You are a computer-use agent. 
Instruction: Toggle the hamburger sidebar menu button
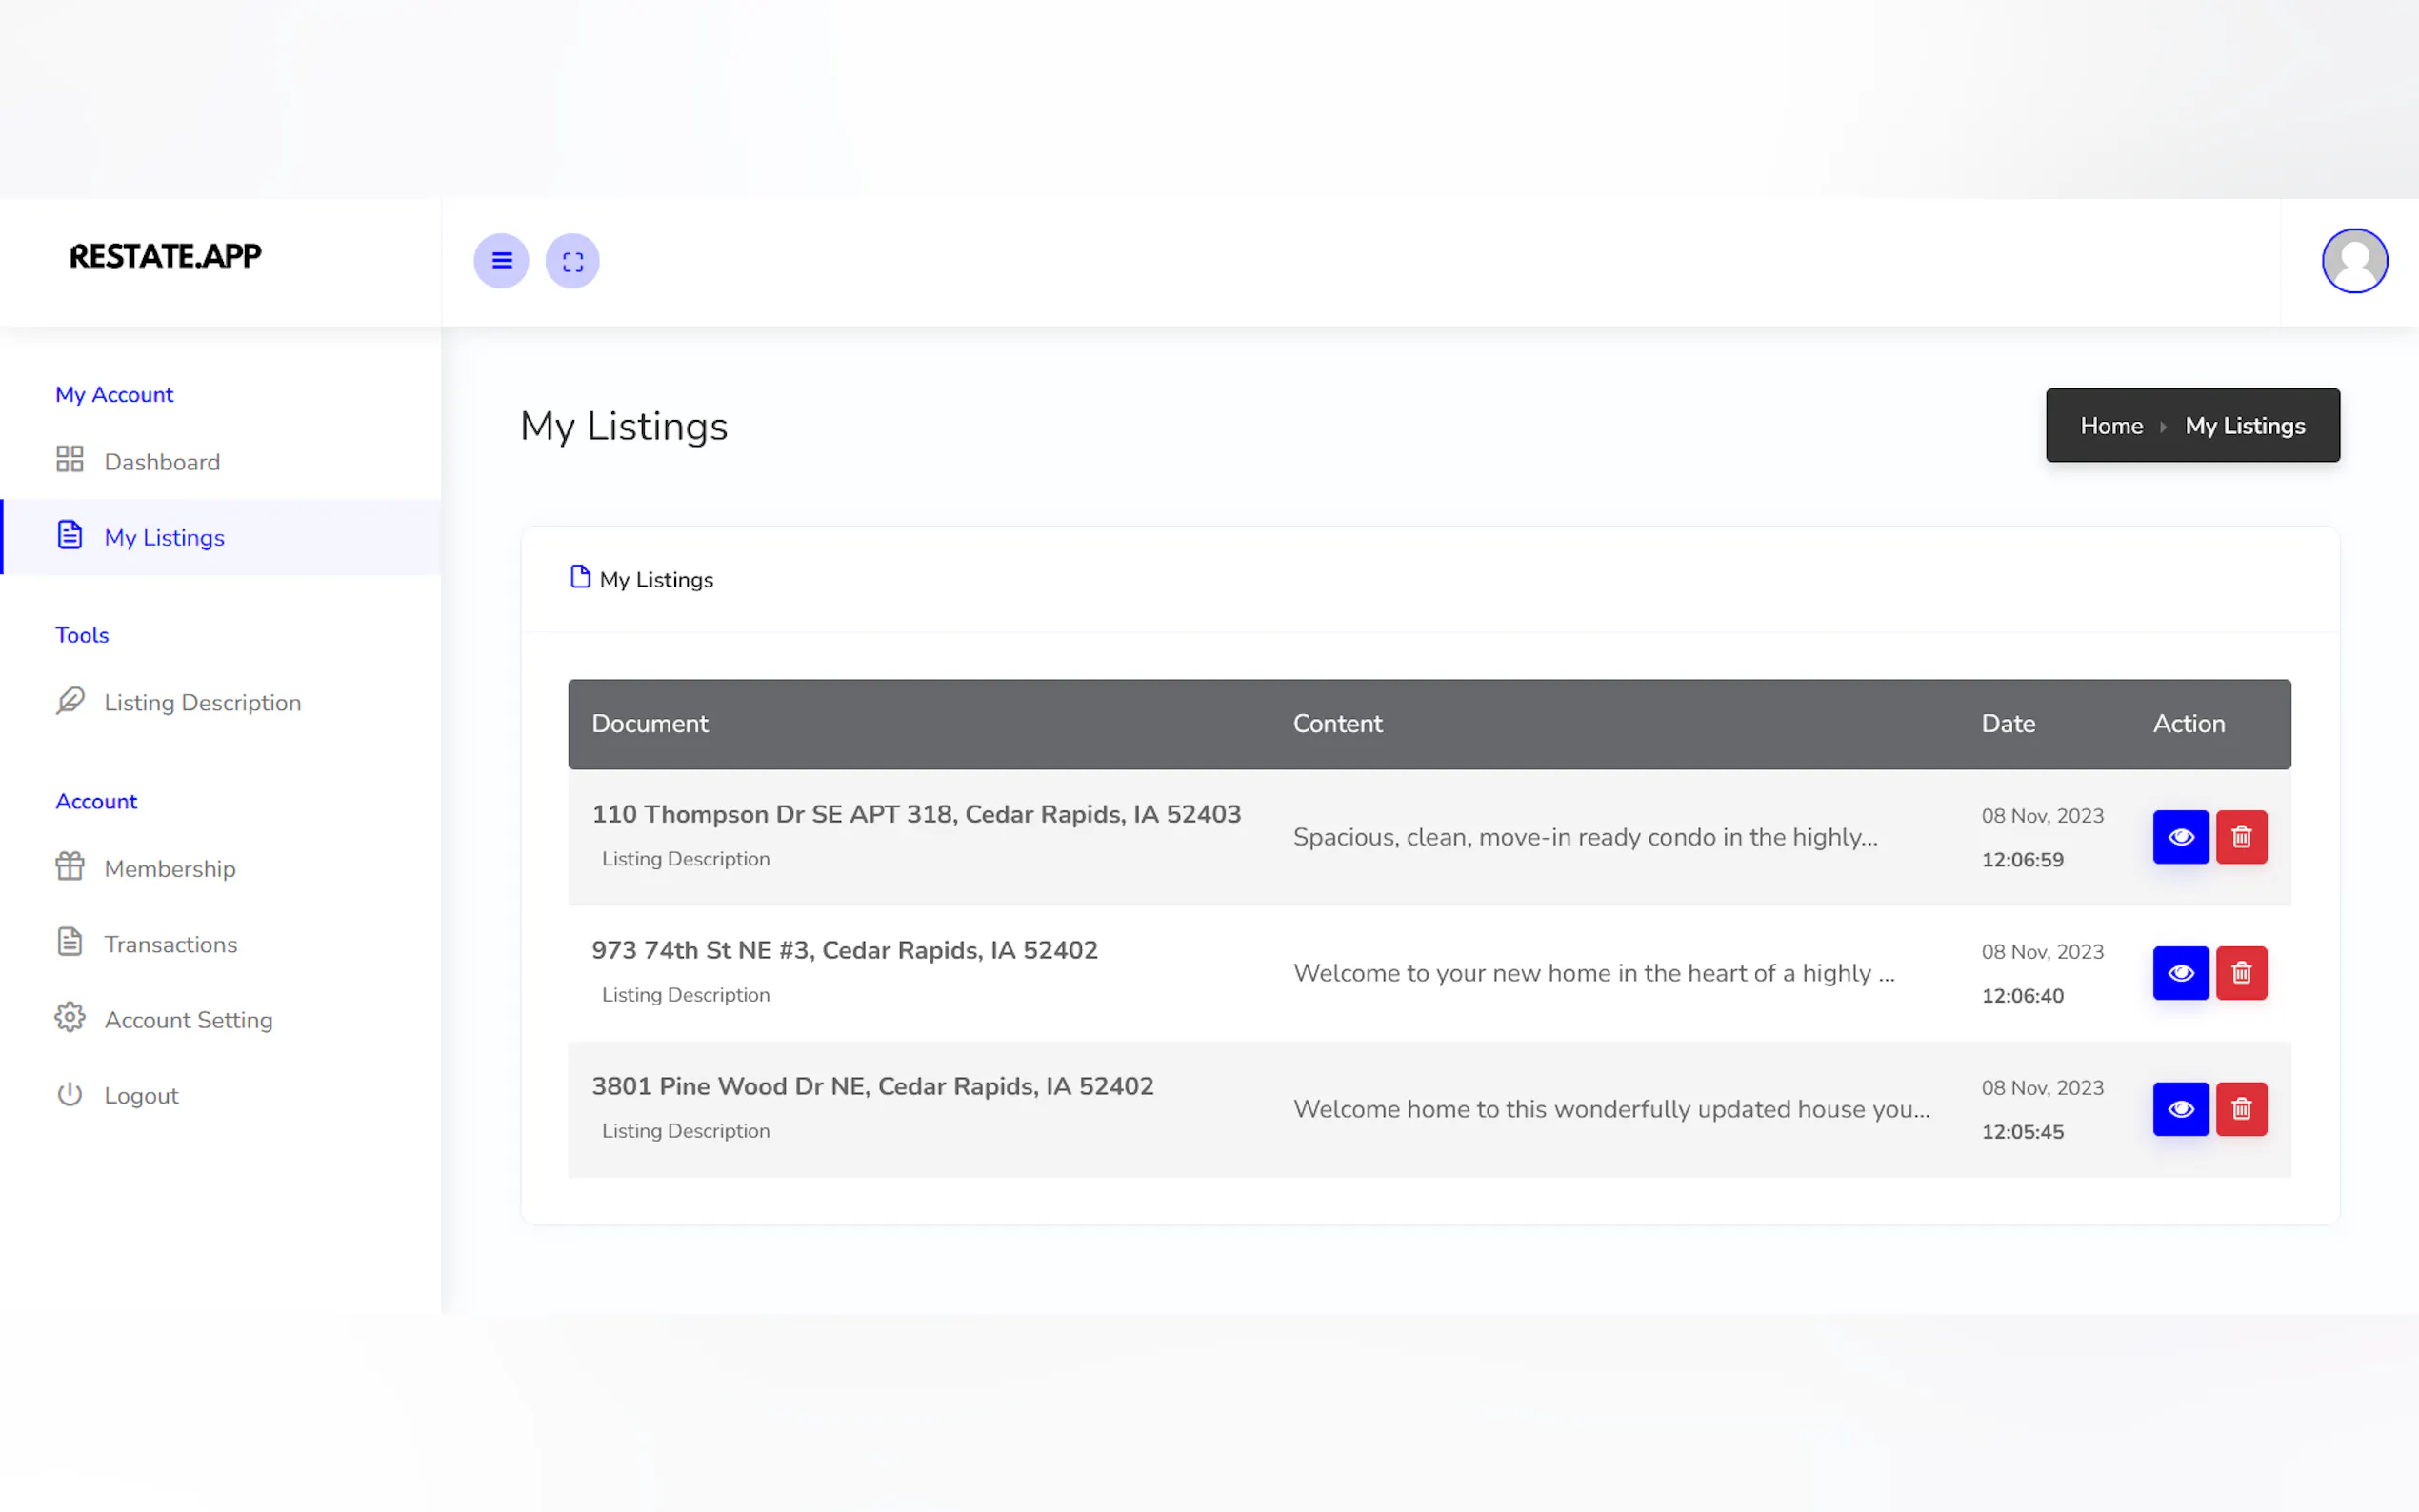501,261
